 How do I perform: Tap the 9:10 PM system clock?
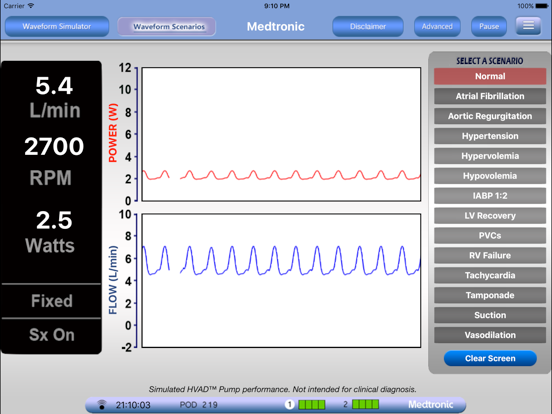point(277,6)
